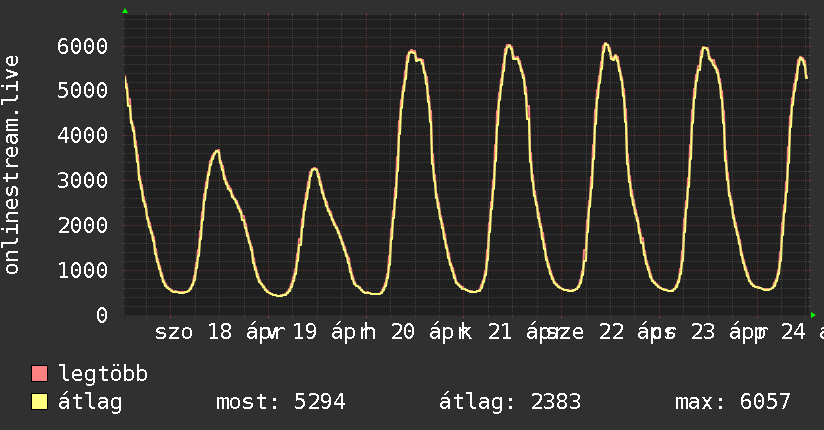Click the max: 6057 statistic
The width and height of the screenshot is (824, 430).
pos(733,403)
